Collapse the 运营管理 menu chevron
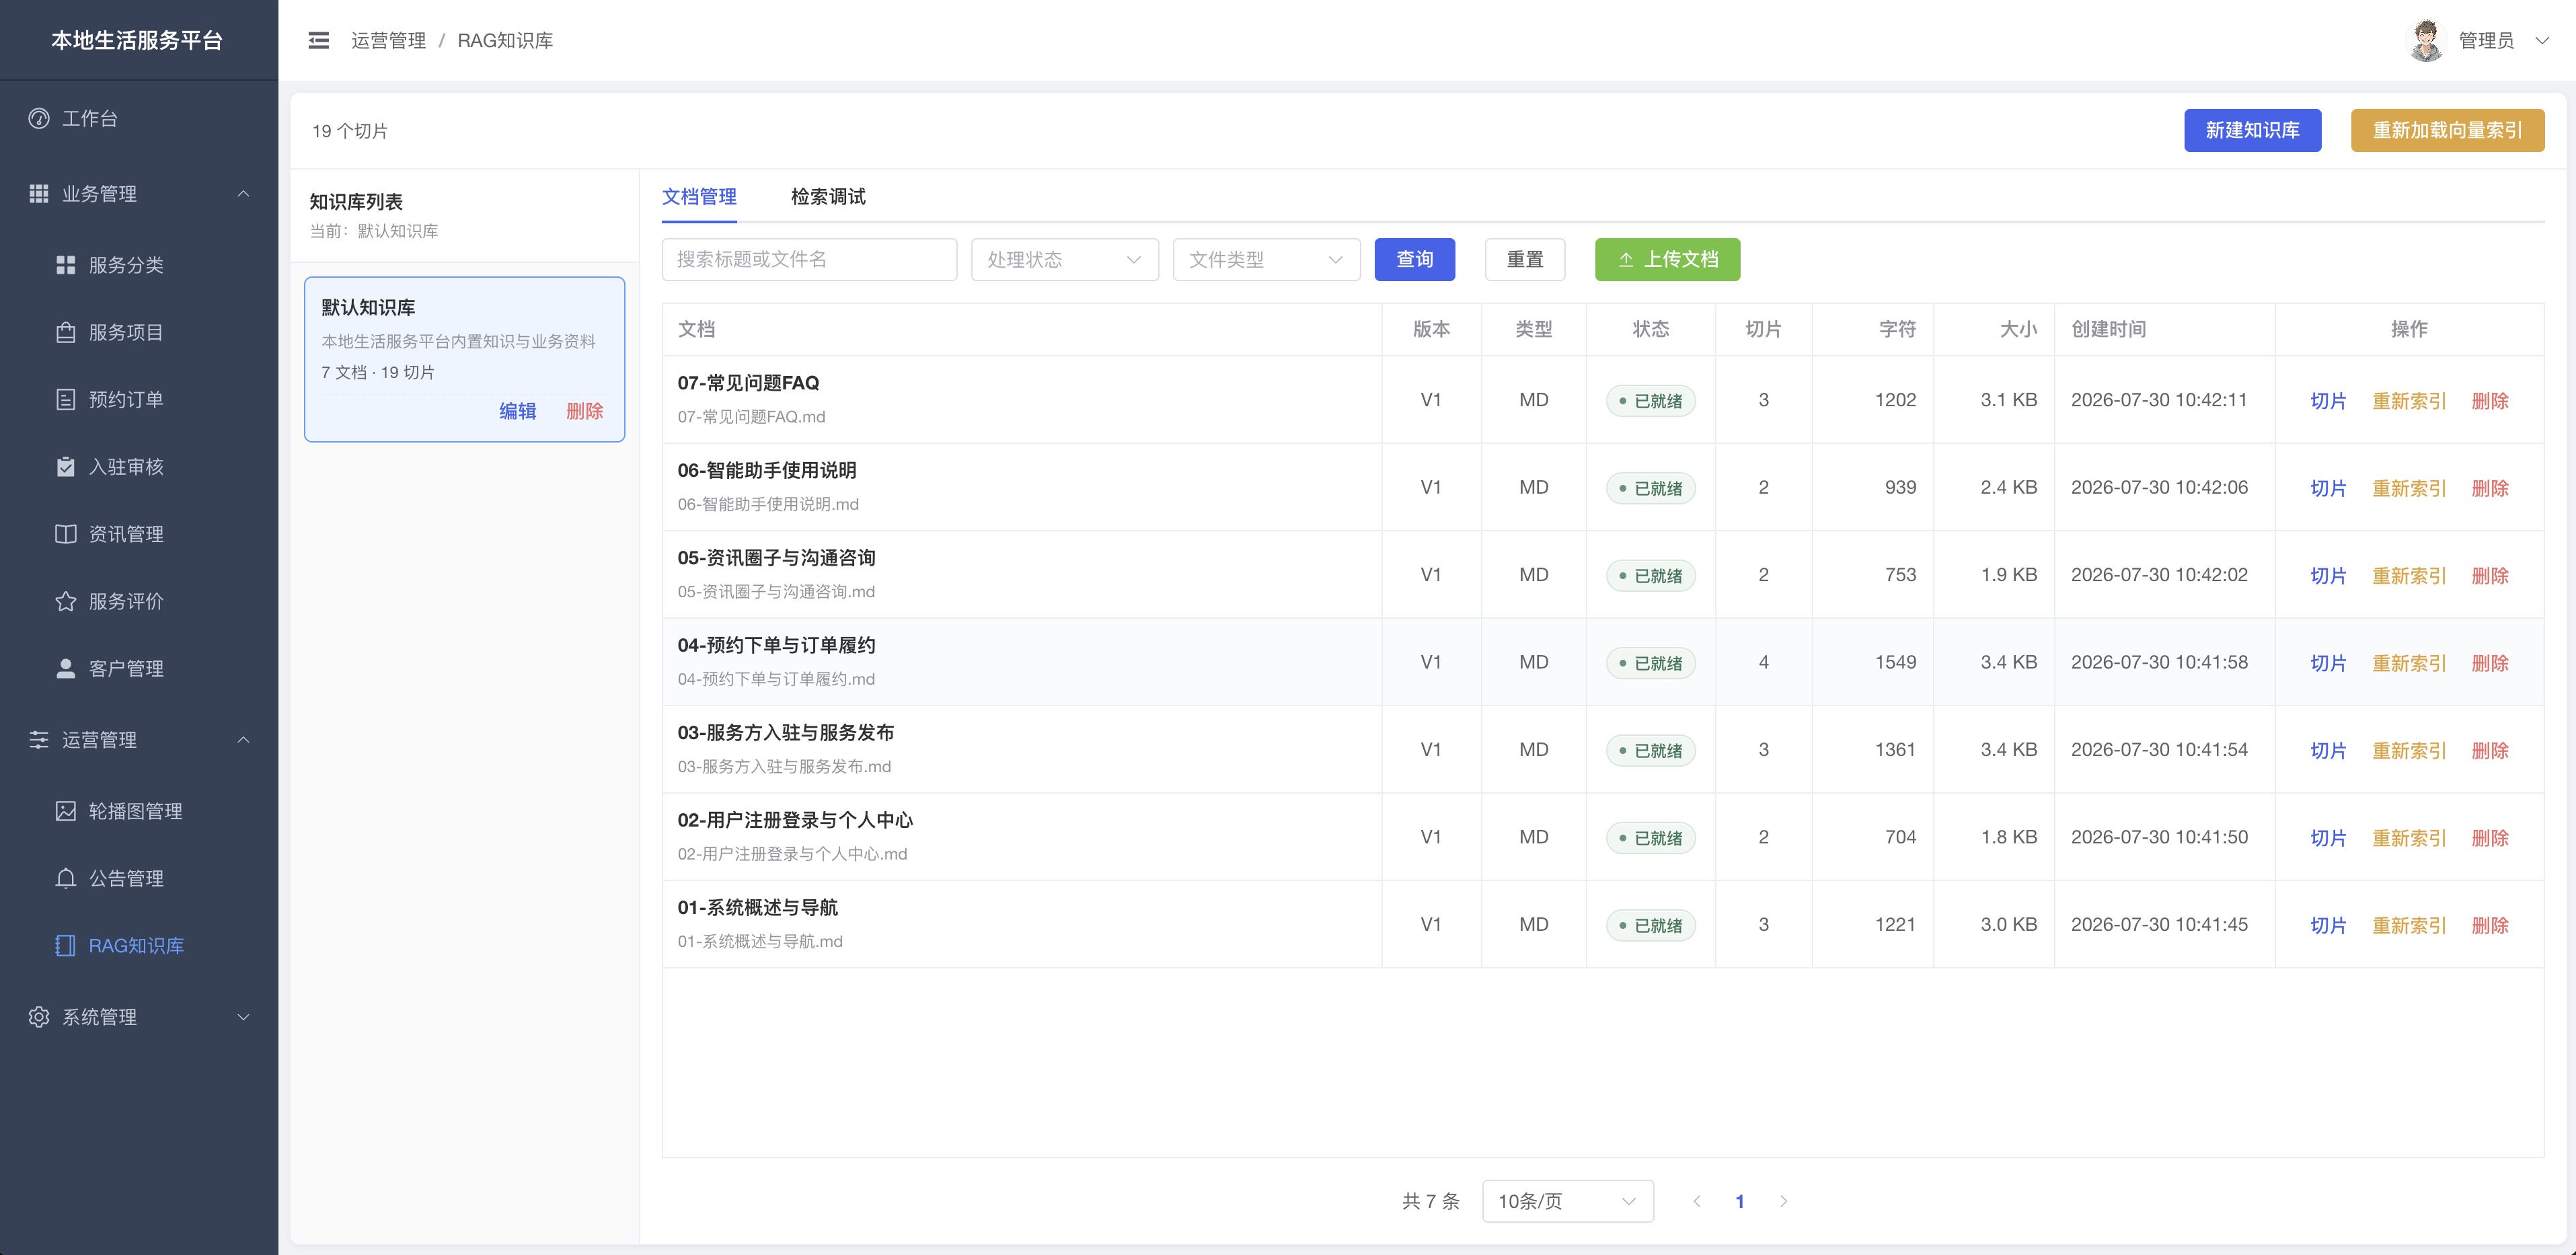The width and height of the screenshot is (2576, 1255). point(243,739)
